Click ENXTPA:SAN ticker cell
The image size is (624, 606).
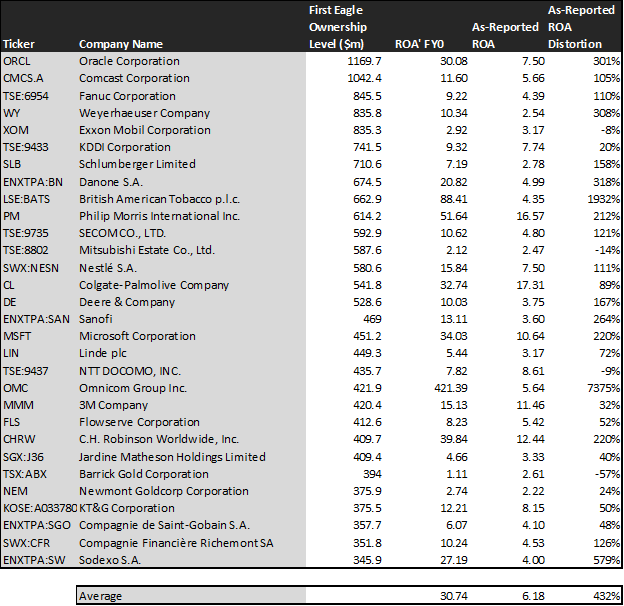point(36,319)
